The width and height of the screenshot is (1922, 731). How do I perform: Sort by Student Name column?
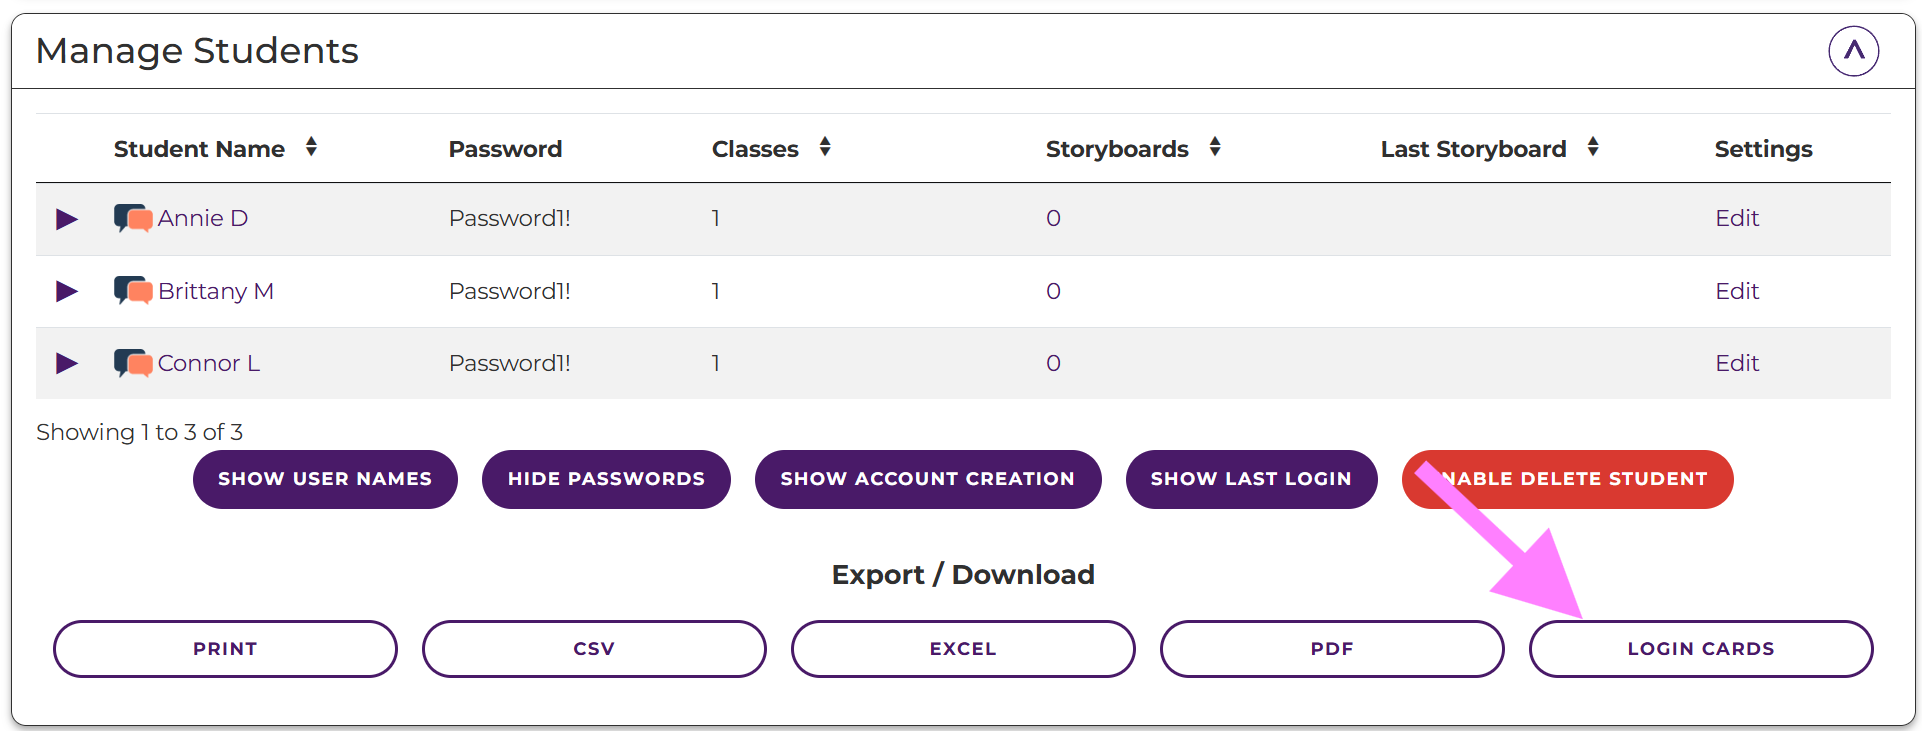(x=311, y=148)
